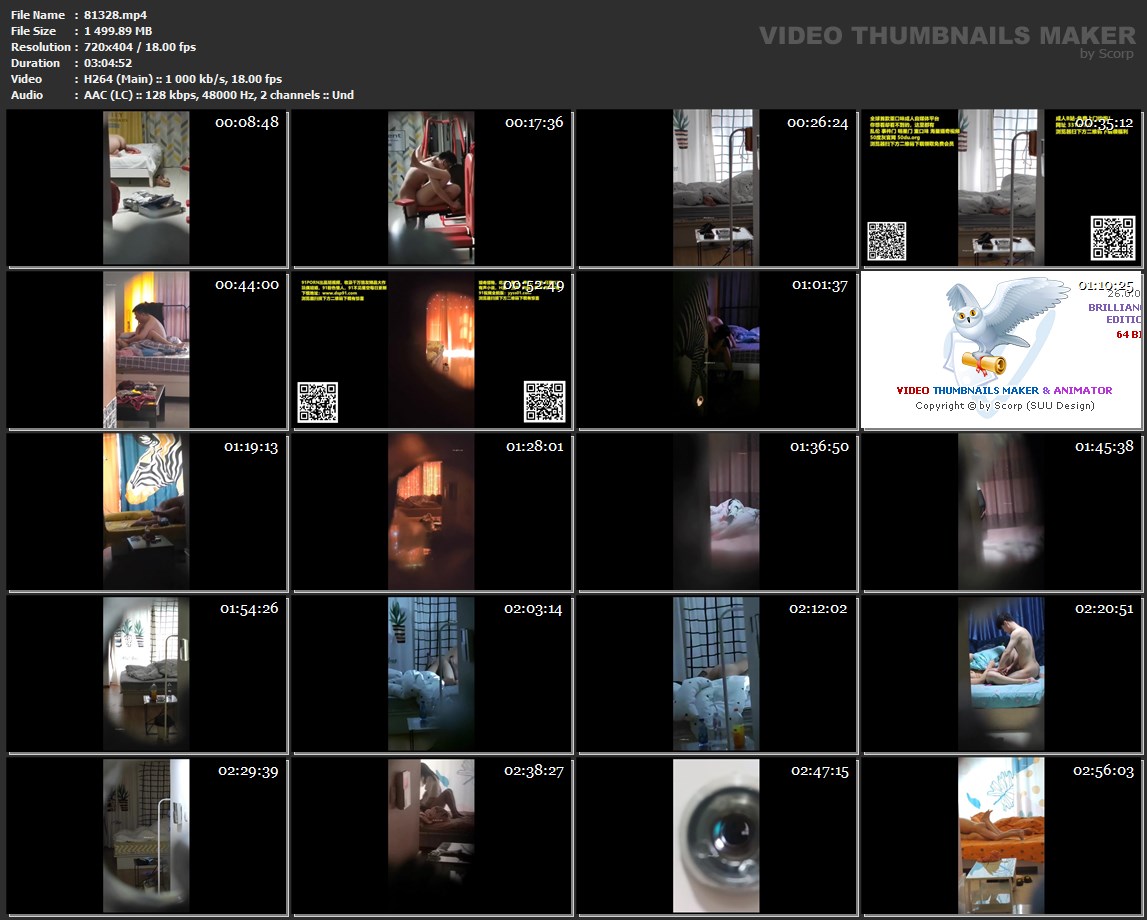Click the left QR code in the 00:52:49 thumbnail

pyautogui.click(x=317, y=402)
